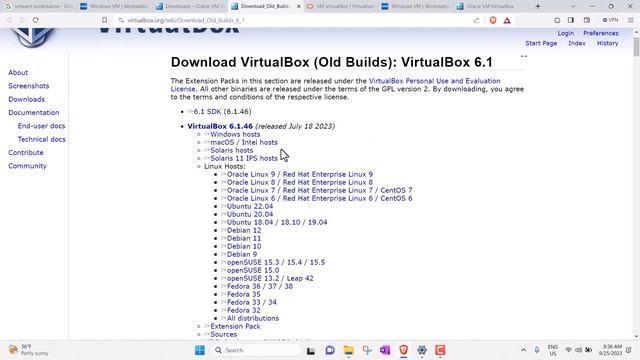Open the Community sidebar link
This screenshot has width=640, height=360.
pos(27,166)
